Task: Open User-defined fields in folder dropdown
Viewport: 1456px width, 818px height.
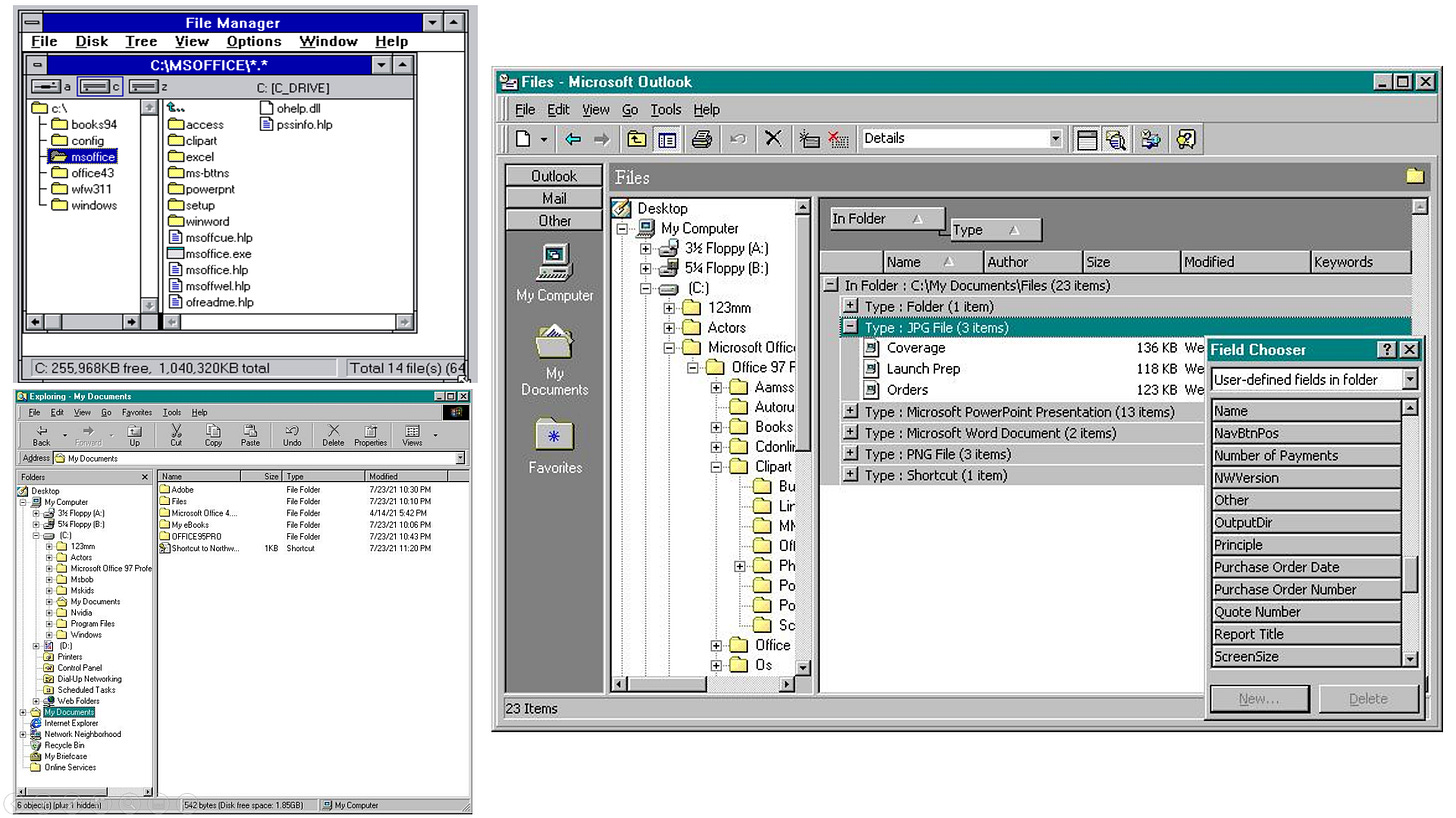Action: (1410, 380)
